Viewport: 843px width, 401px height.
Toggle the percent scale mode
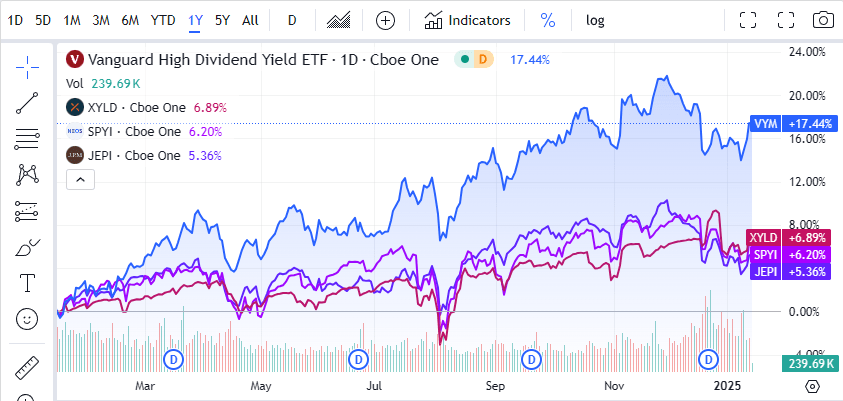coord(547,20)
